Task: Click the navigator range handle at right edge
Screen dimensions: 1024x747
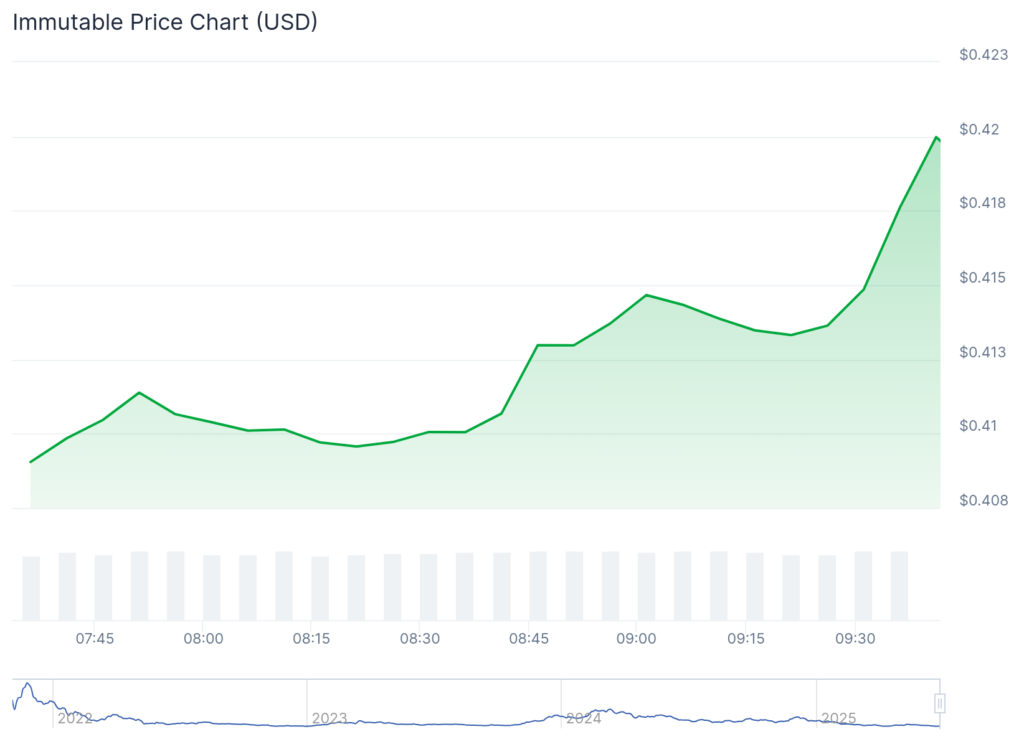Action: click(940, 704)
